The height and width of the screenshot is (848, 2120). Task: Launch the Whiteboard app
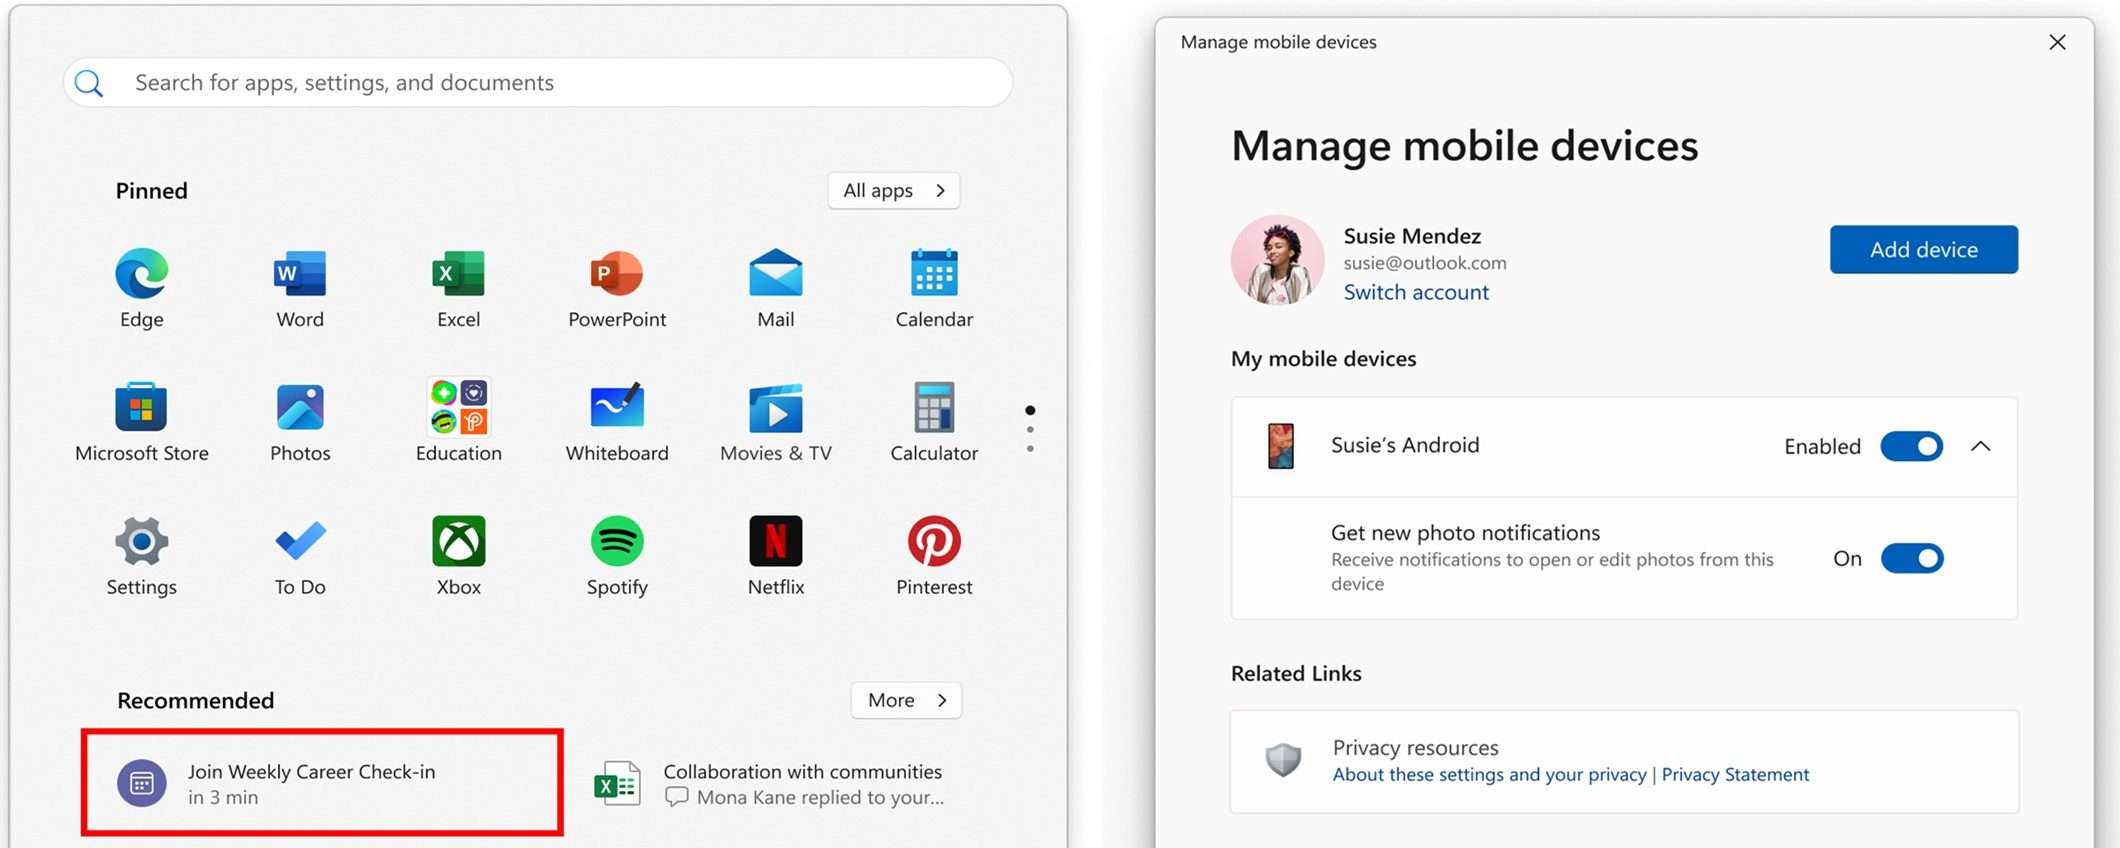617,422
